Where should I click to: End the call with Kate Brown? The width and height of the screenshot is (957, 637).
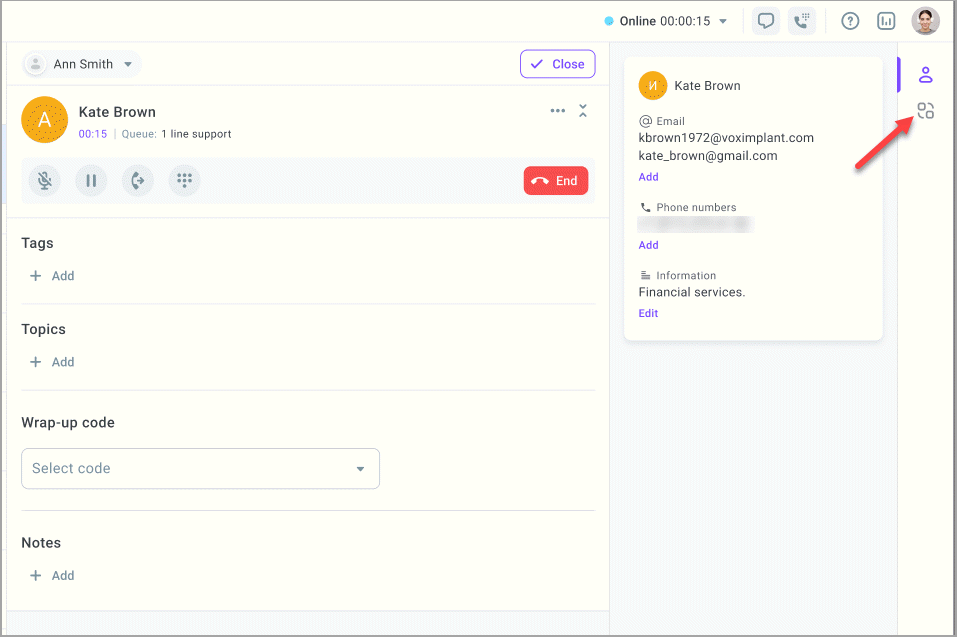[x=555, y=181]
